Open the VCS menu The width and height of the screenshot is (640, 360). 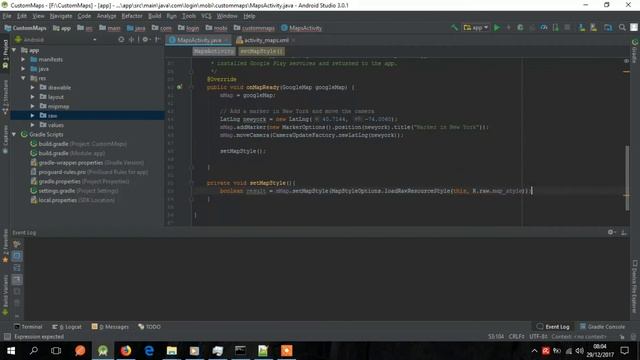pyautogui.click(x=206, y=16)
